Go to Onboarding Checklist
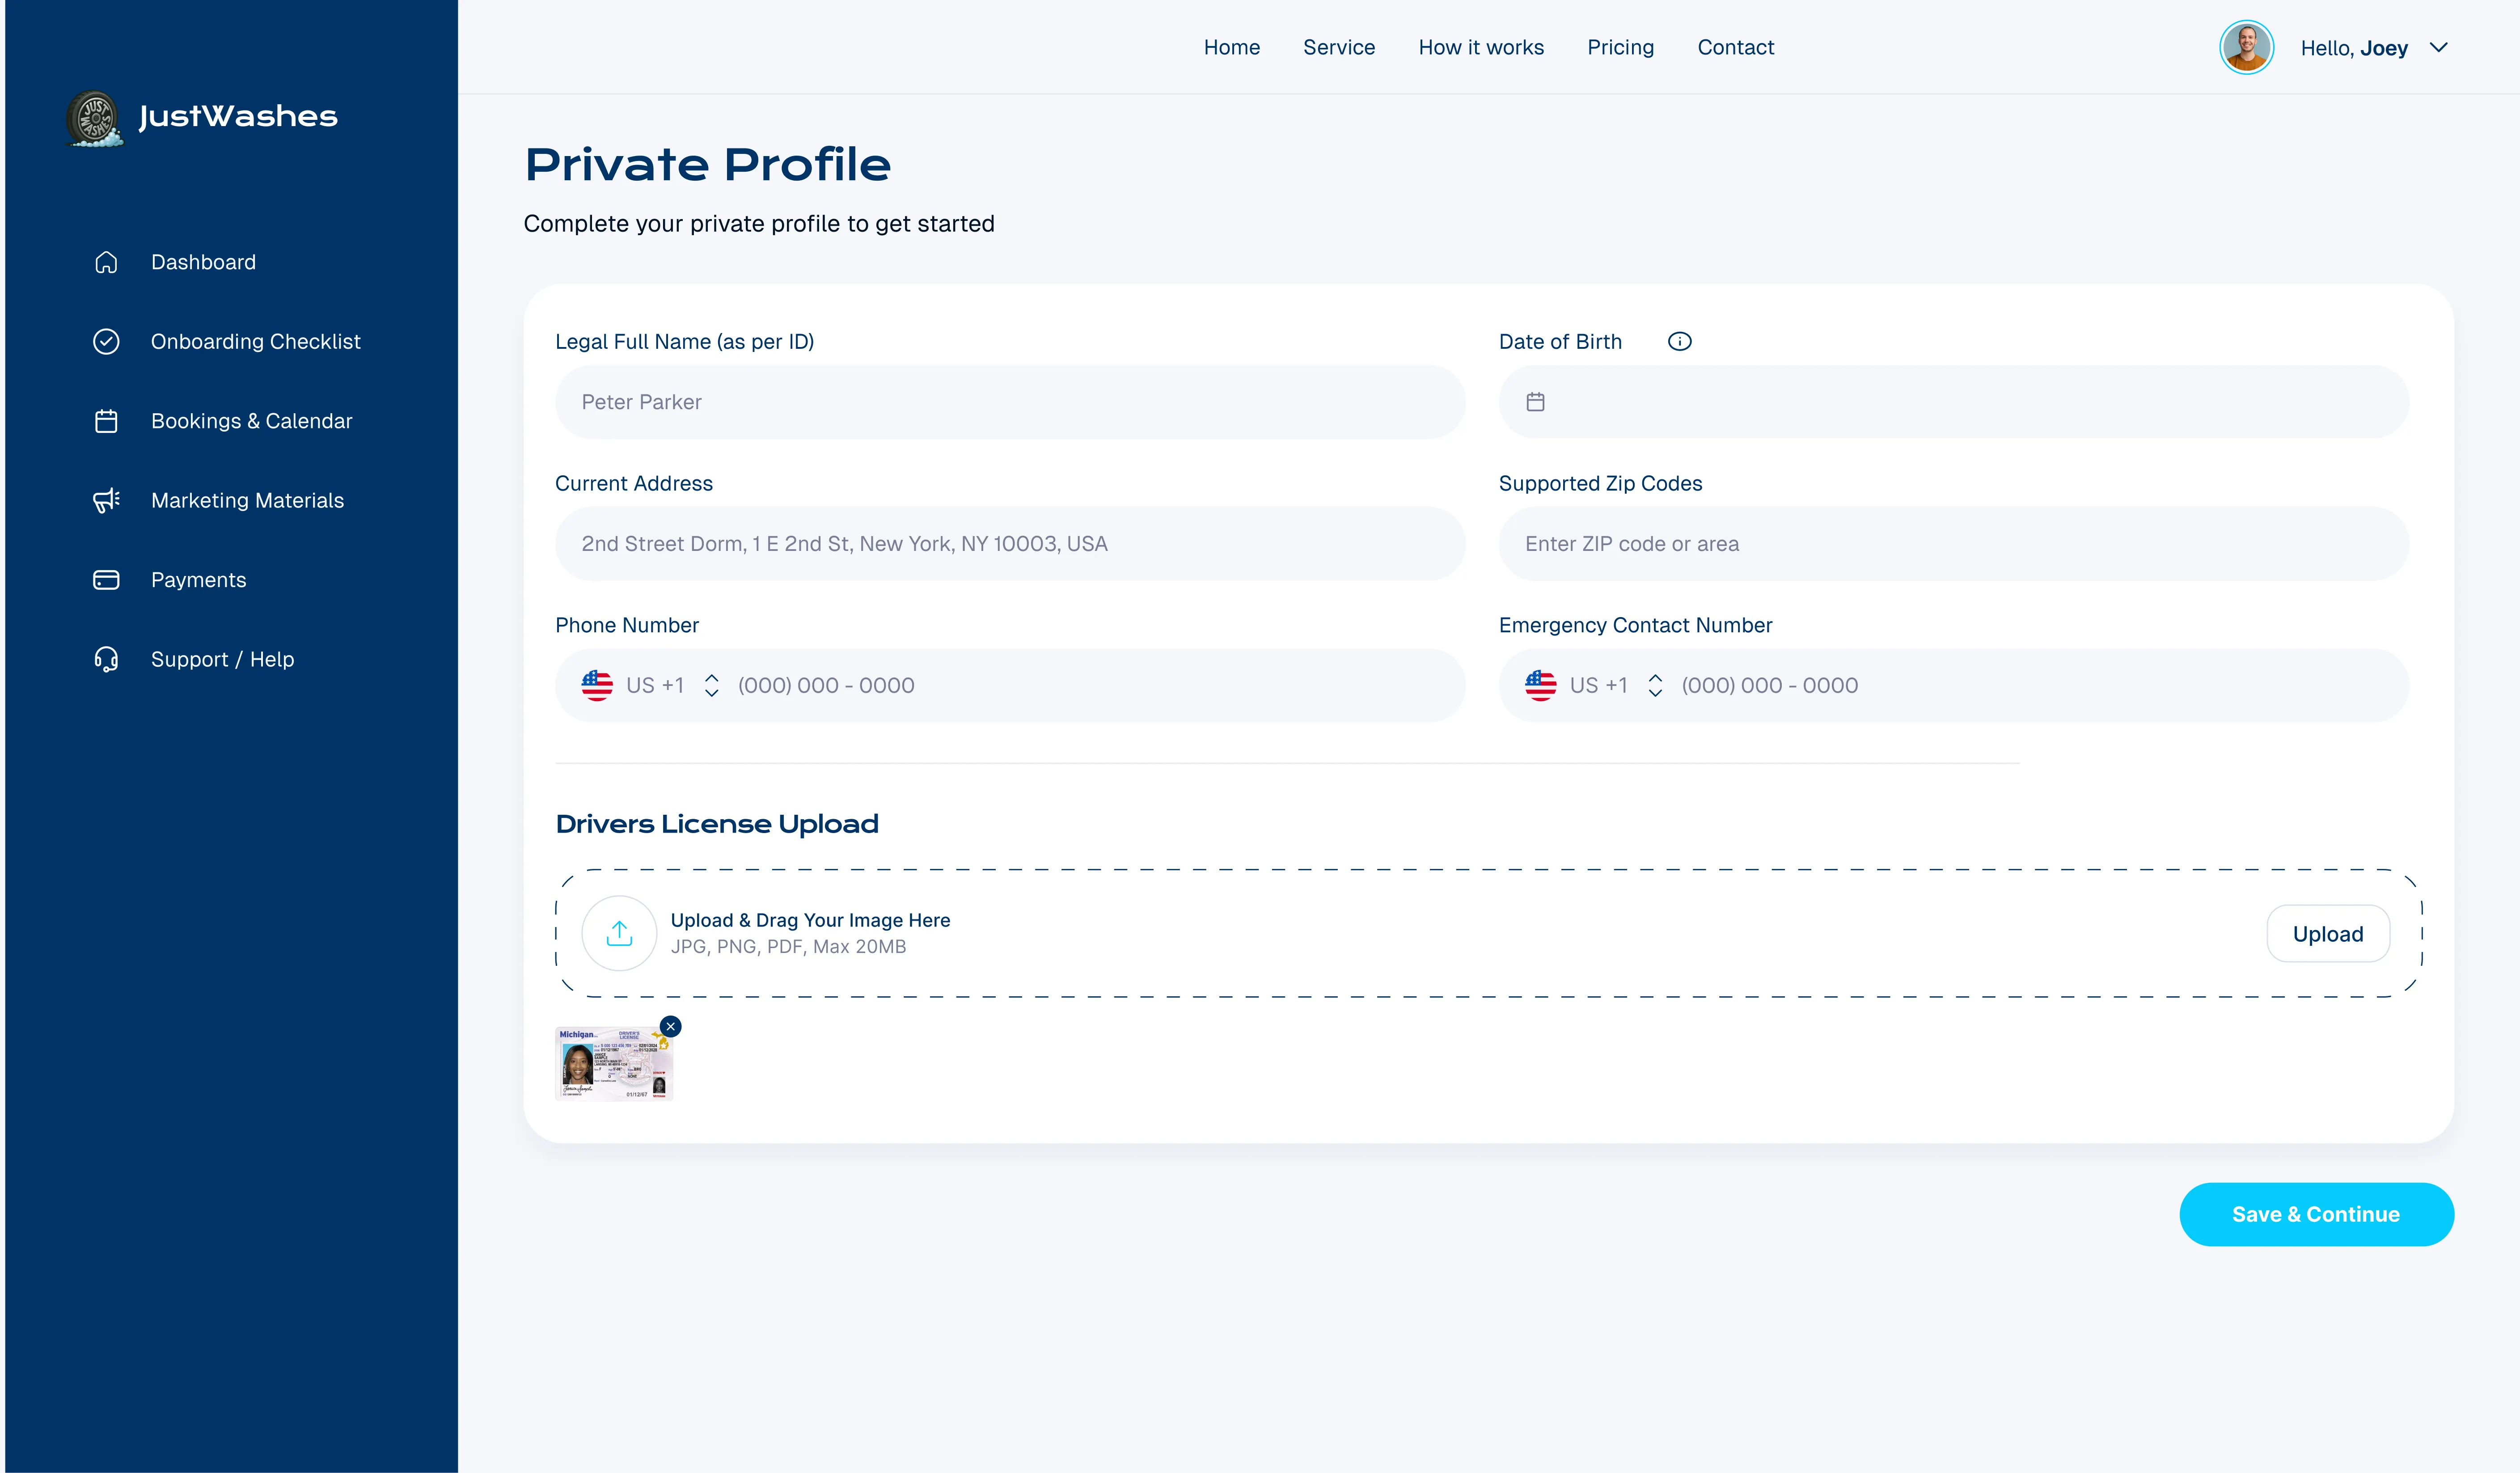Image resolution: width=2520 pixels, height=1473 pixels. [256, 342]
